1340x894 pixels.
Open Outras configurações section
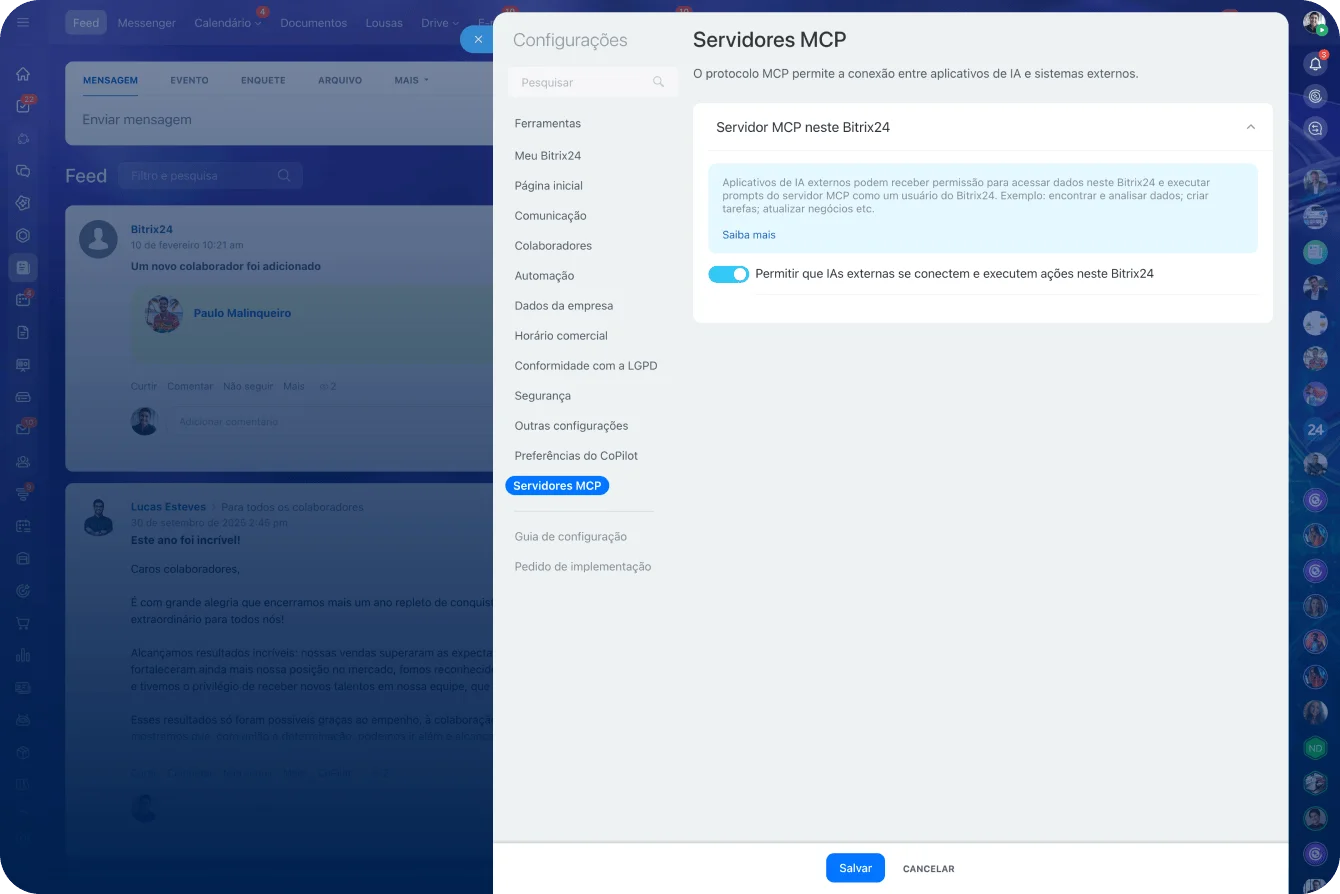click(x=571, y=426)
